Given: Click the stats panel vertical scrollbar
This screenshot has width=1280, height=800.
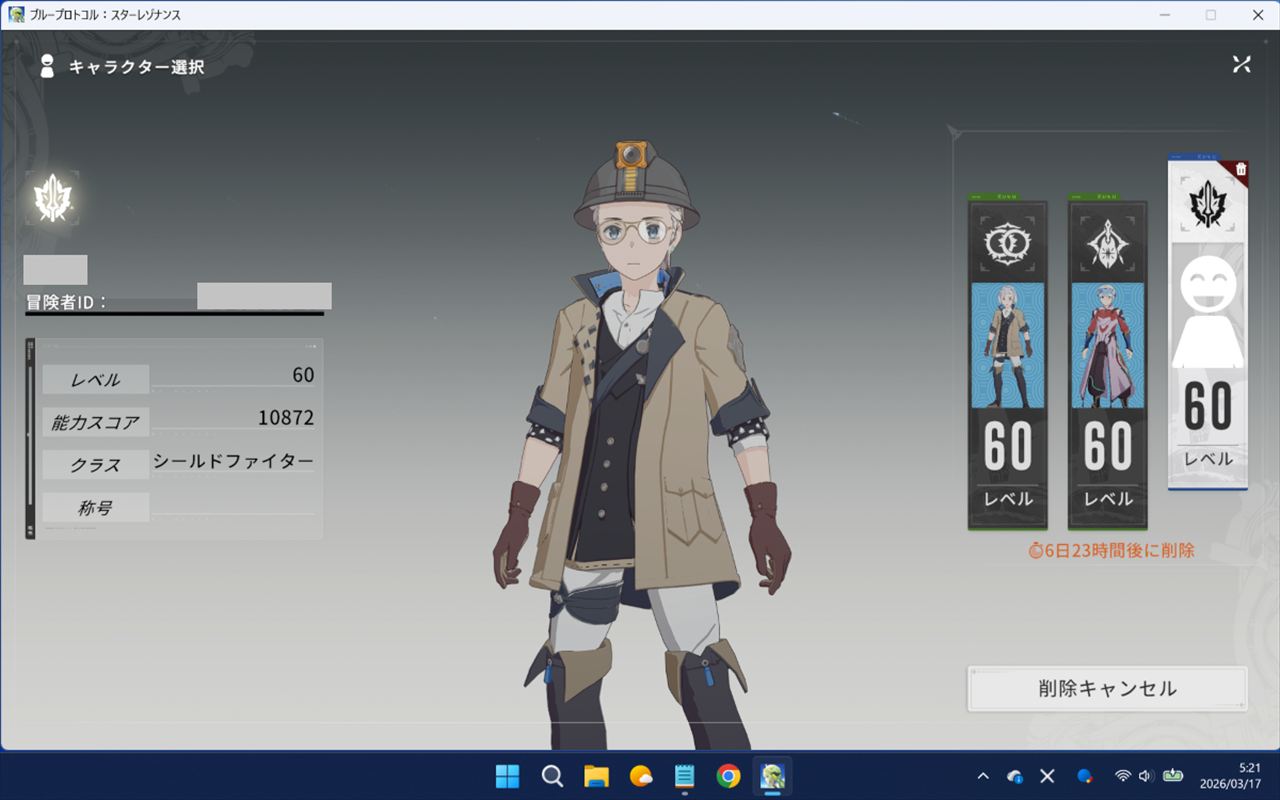Looking at the screenshot, I should 30,438.
